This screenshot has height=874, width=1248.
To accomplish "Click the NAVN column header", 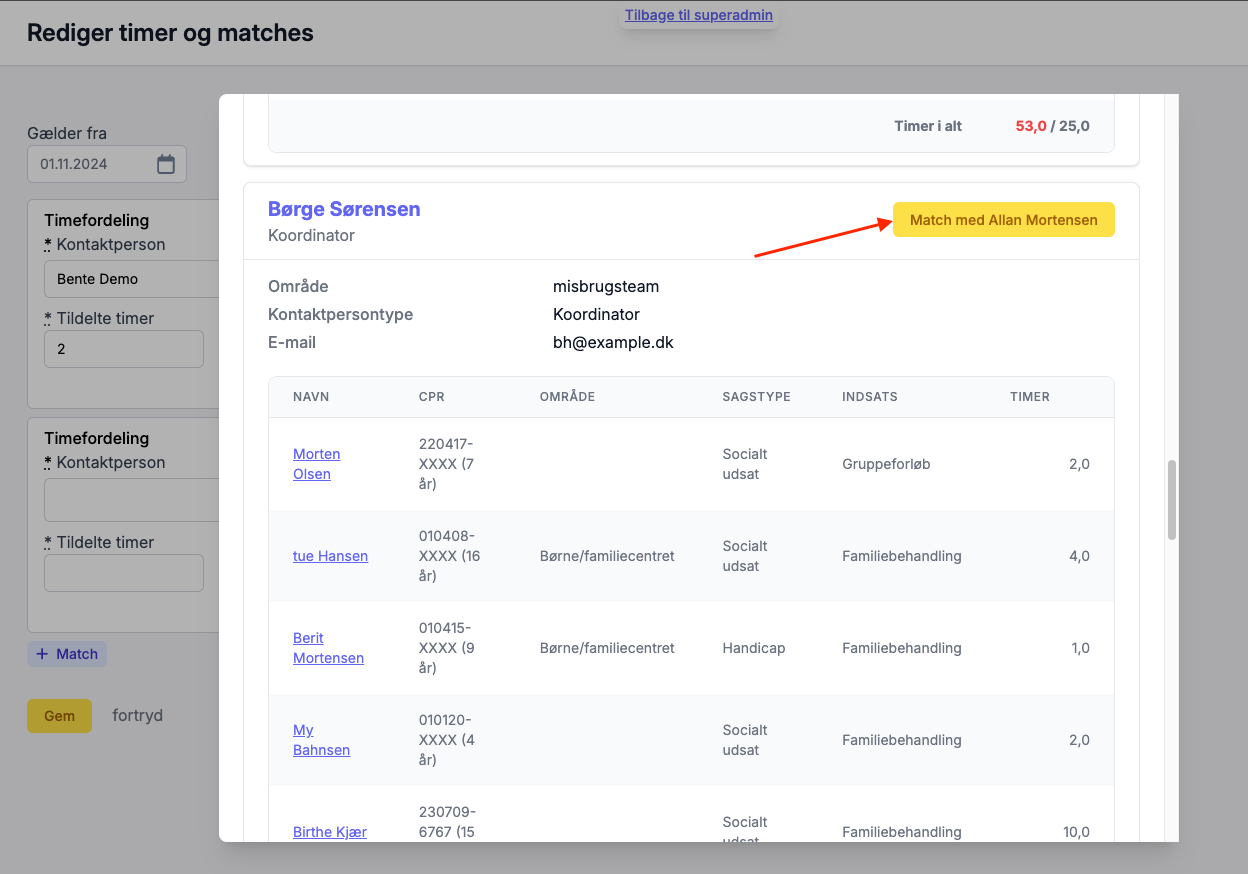I will pyautogui.click(x=311, y=397).
